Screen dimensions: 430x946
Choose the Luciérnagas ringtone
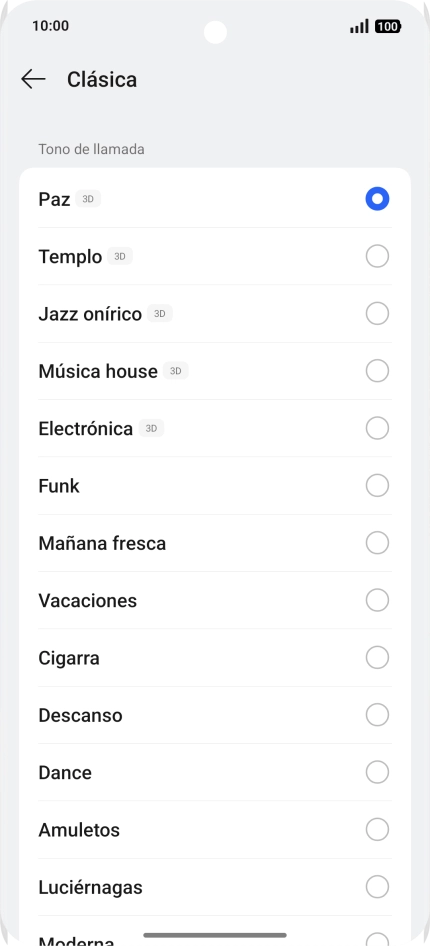[215, 887]
